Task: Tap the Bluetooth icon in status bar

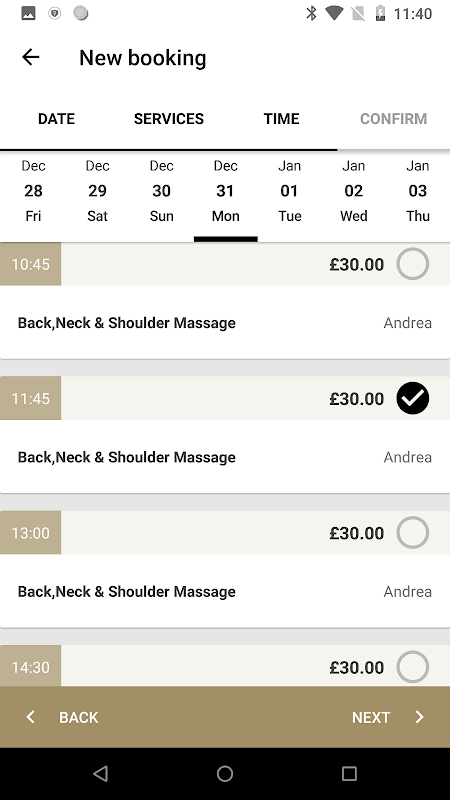Action: 311,13
